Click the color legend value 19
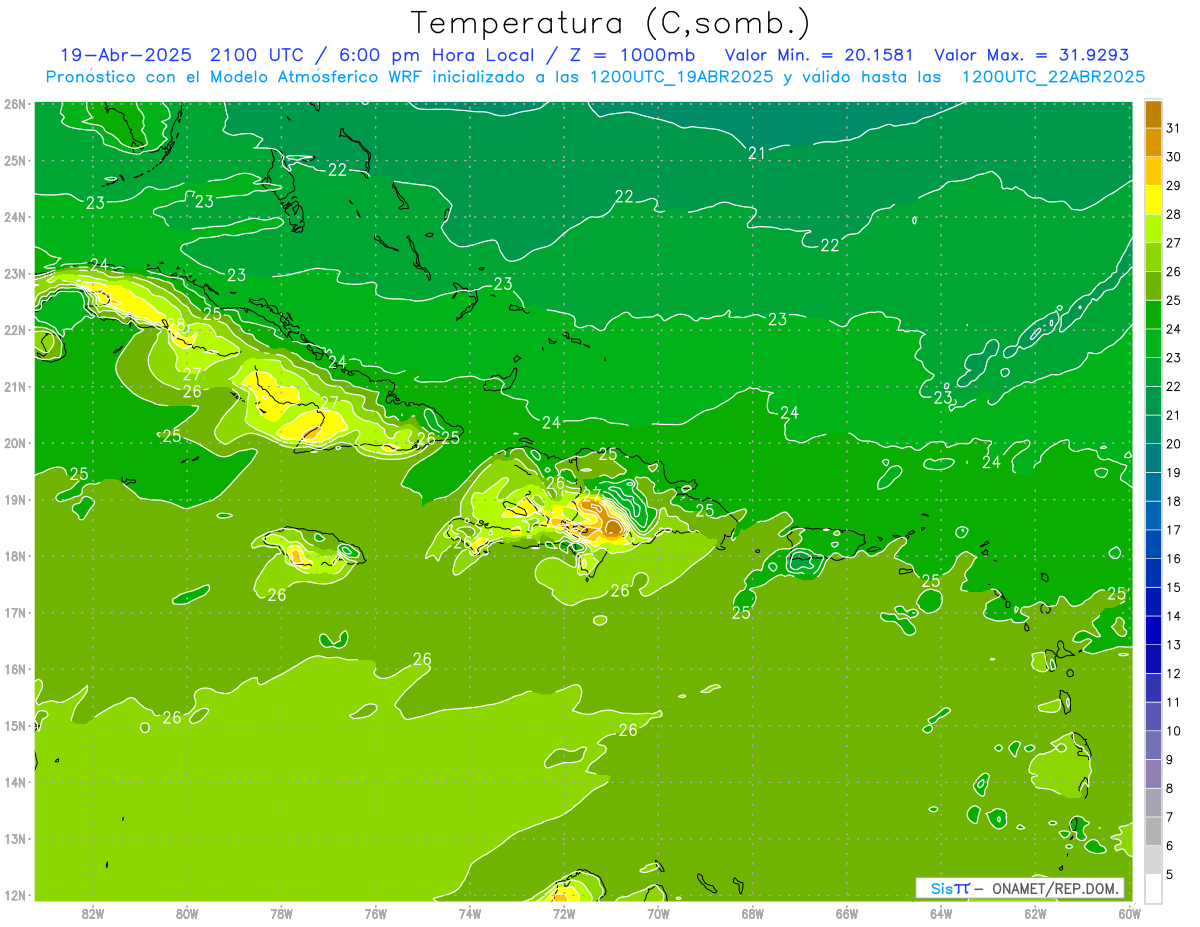 (x=1174, y=472)
